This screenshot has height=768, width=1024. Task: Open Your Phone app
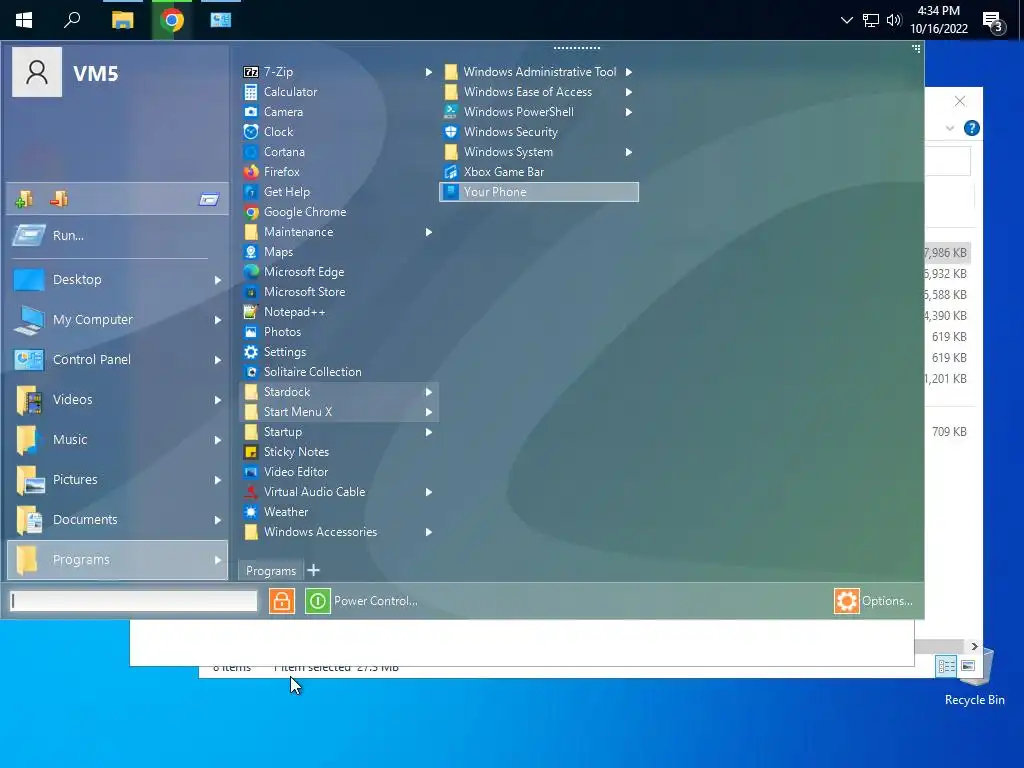(x=539, y=192)
